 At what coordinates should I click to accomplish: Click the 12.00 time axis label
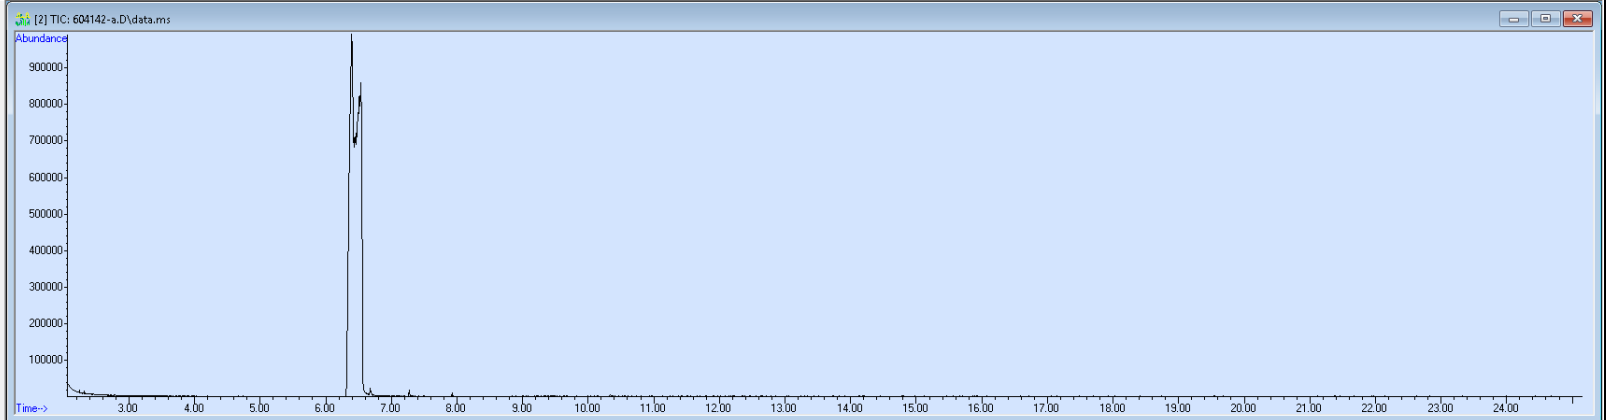tap(718, 408)
